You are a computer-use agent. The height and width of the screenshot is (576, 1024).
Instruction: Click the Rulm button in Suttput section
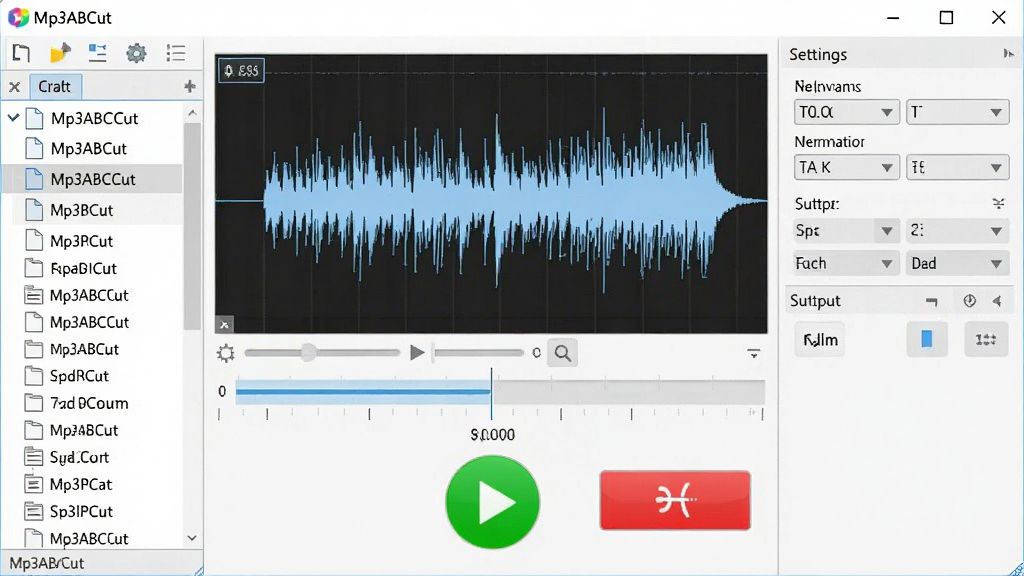tap(820, 340)
